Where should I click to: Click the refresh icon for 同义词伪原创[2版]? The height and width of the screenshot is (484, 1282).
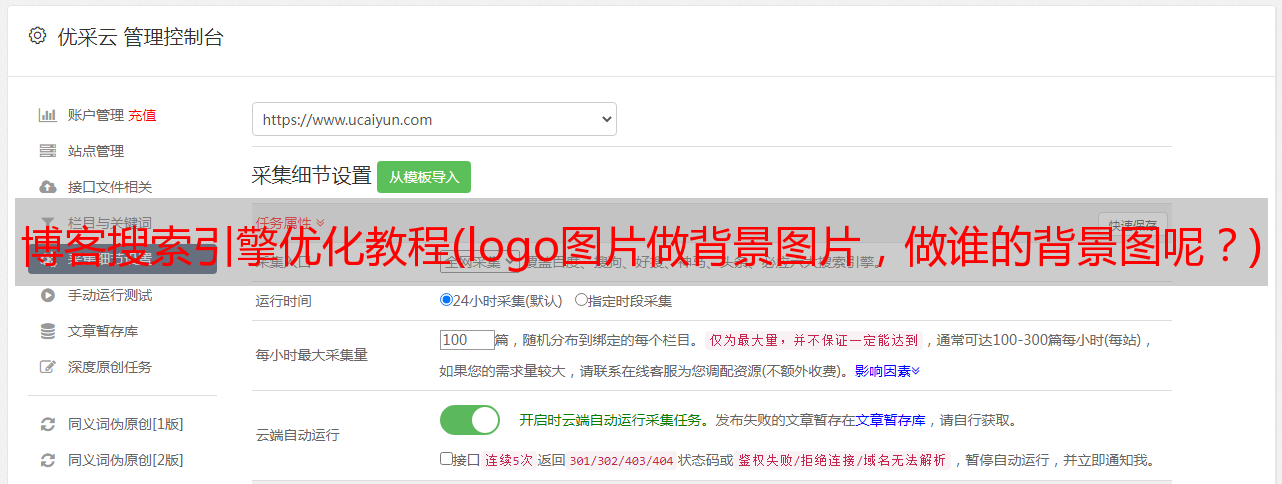47,460
